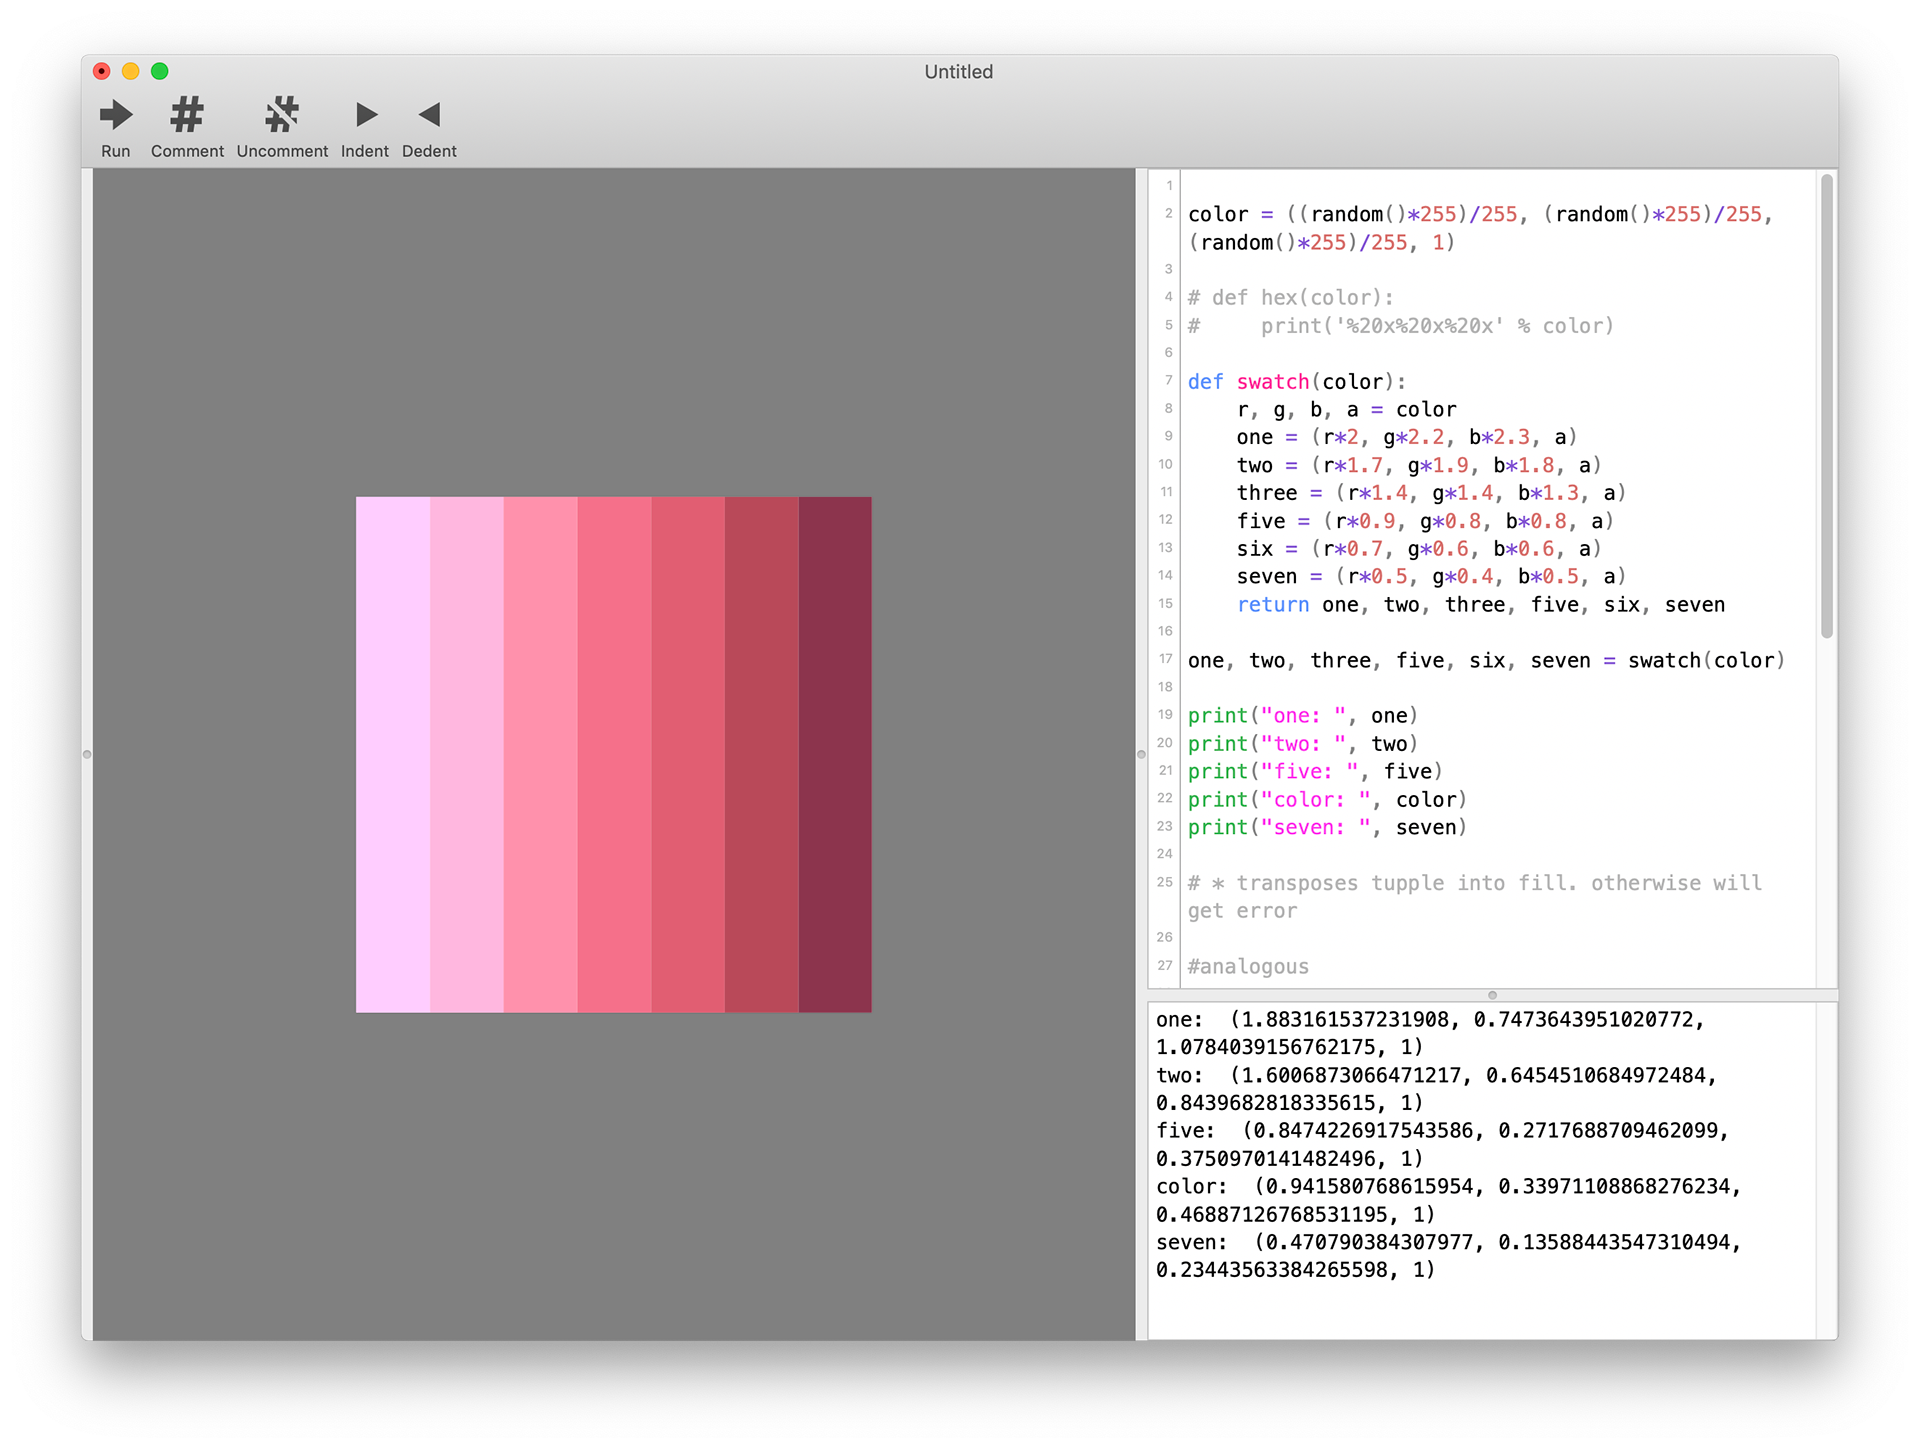Select the lightest pink swatch stripe
Viewport: 1920px width, 1448px height.
[392, 754]
